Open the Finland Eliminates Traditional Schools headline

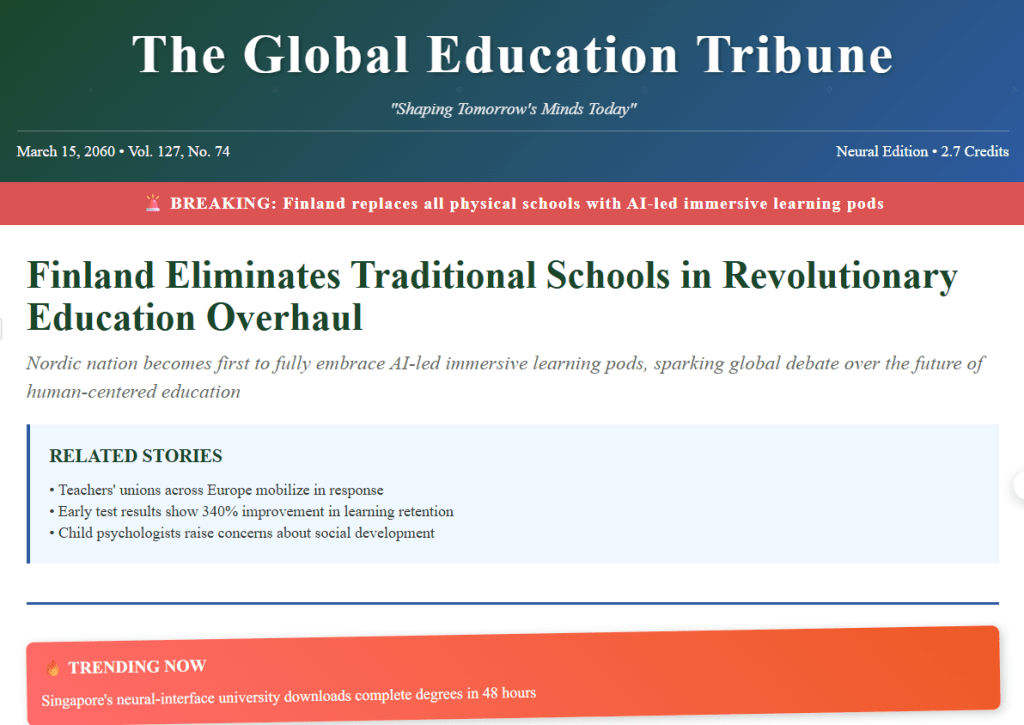point(492,296)
